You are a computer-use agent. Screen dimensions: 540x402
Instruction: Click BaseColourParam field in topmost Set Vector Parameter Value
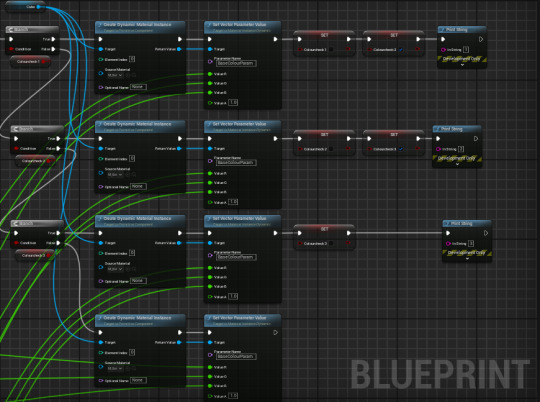pos(236,63)
